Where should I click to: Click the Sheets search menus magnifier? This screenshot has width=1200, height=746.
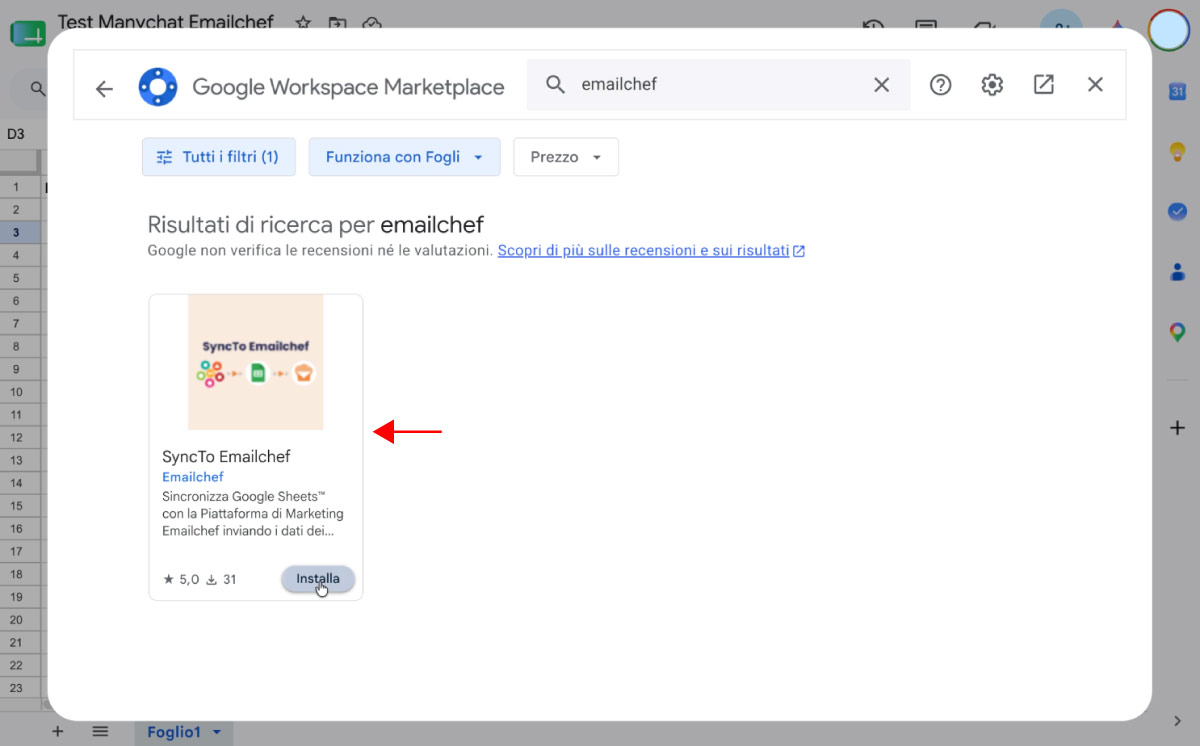[37, 89]
